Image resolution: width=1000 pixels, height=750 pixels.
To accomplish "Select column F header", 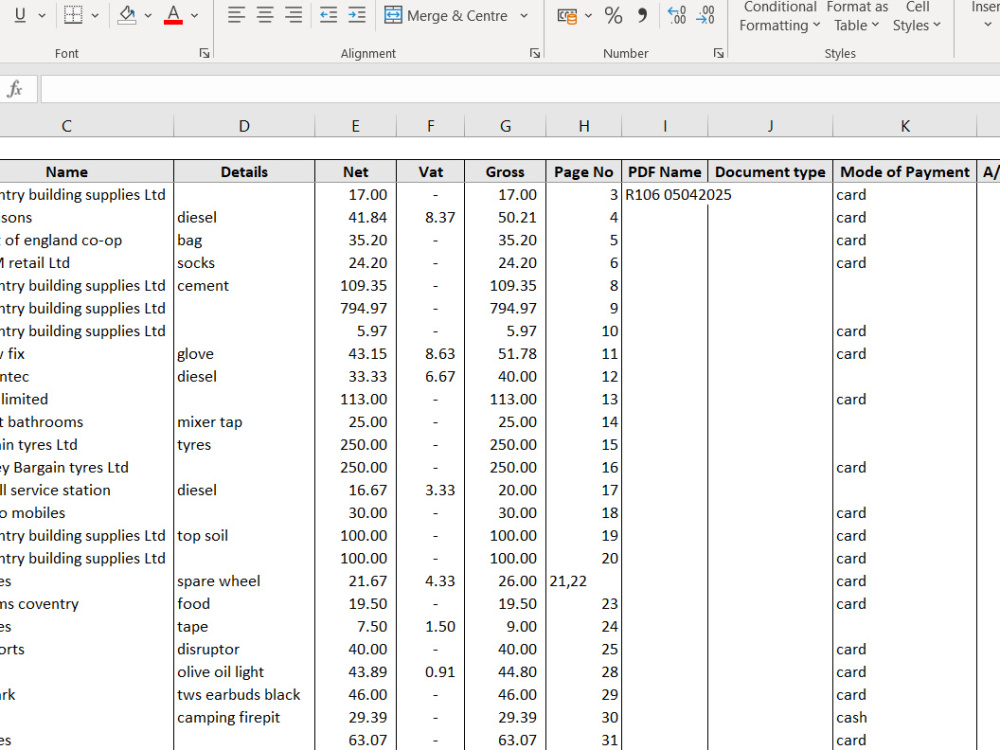I will 430,126.
